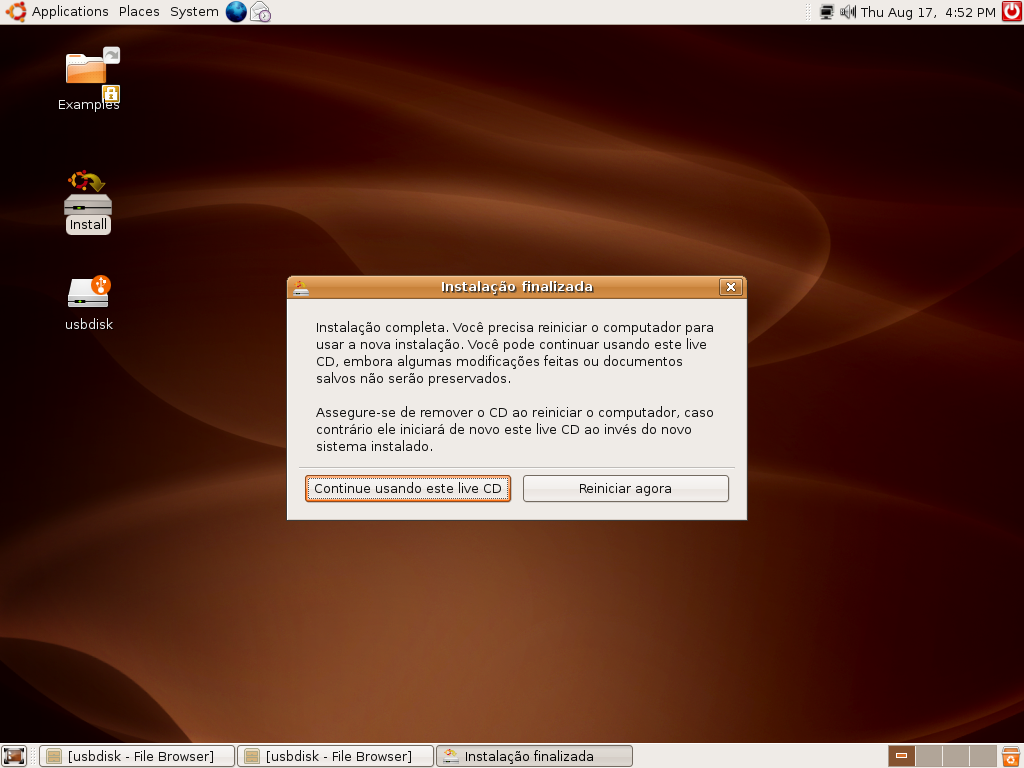This screenshot has height=768, width=1024.
Task: Click the date and time clock
Action: 928,12
